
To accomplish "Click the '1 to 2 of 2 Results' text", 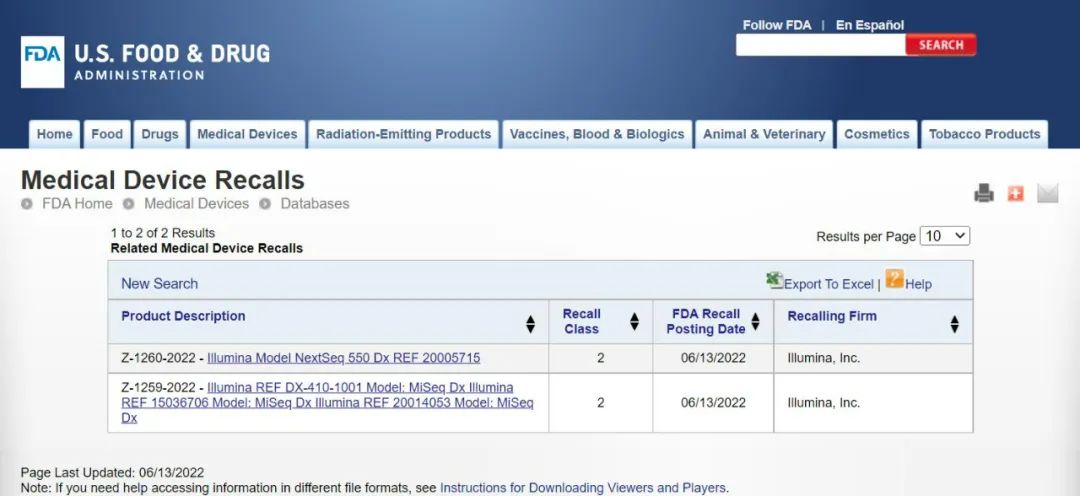I will (163, 233).
